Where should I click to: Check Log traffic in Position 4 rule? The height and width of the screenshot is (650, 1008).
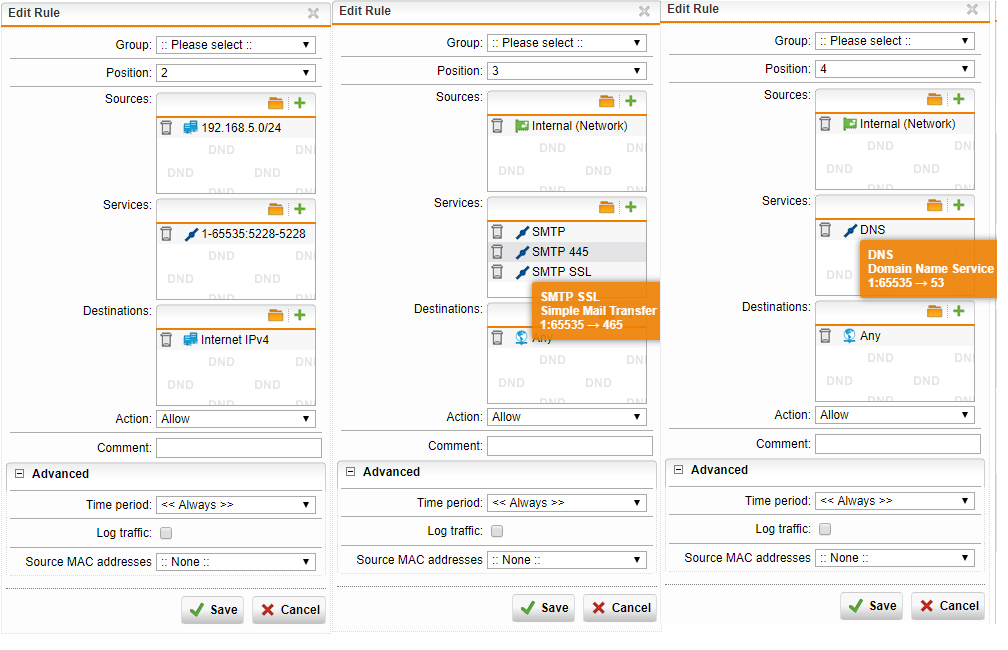tap(825, 529)
